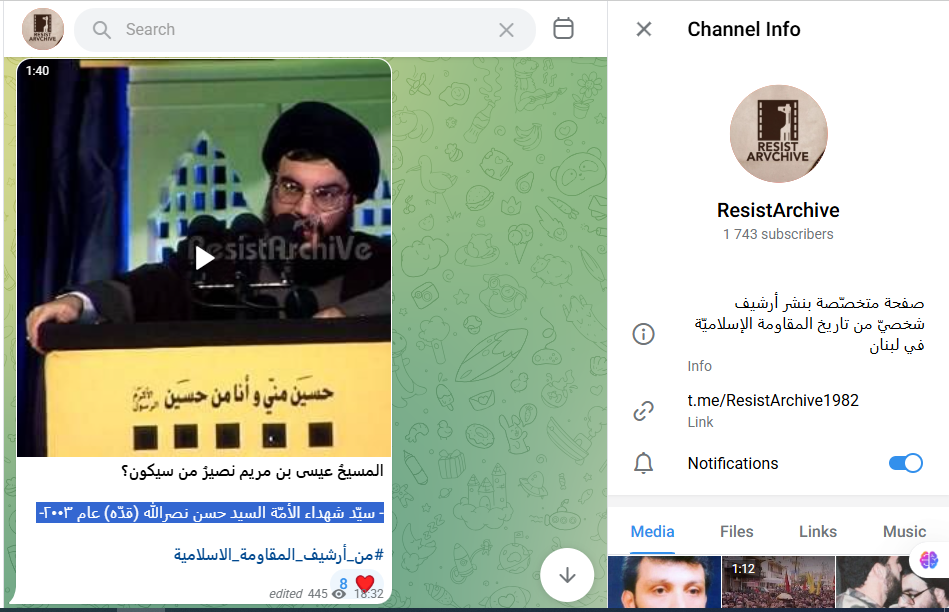Open the search-by-date calendar icon
The width and height of the screenshot is (949, 612).
pyautogui.click(x=565, y=29)
